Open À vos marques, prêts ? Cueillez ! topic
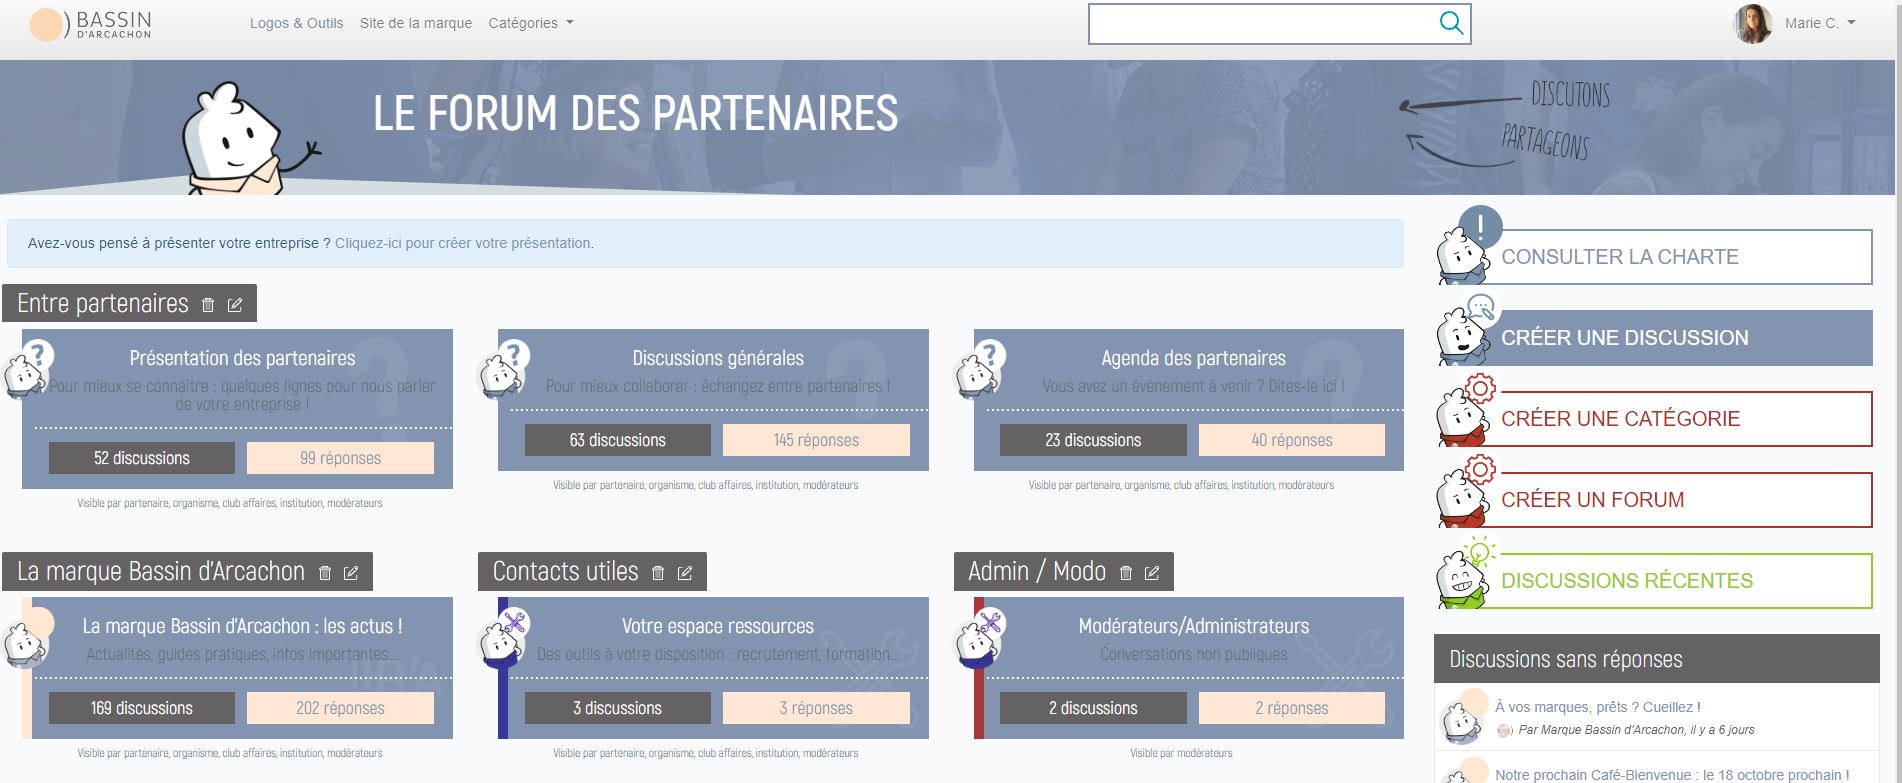 tap(1598, 707)
